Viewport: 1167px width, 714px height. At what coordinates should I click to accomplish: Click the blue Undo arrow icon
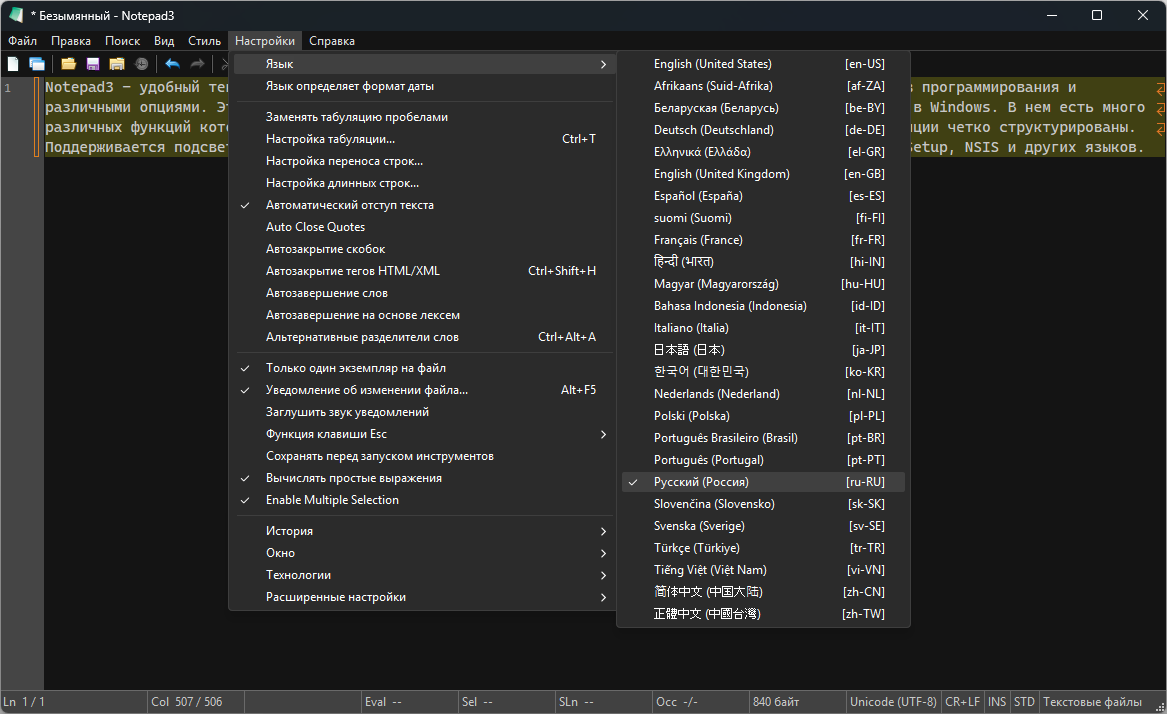coord(173,64)
